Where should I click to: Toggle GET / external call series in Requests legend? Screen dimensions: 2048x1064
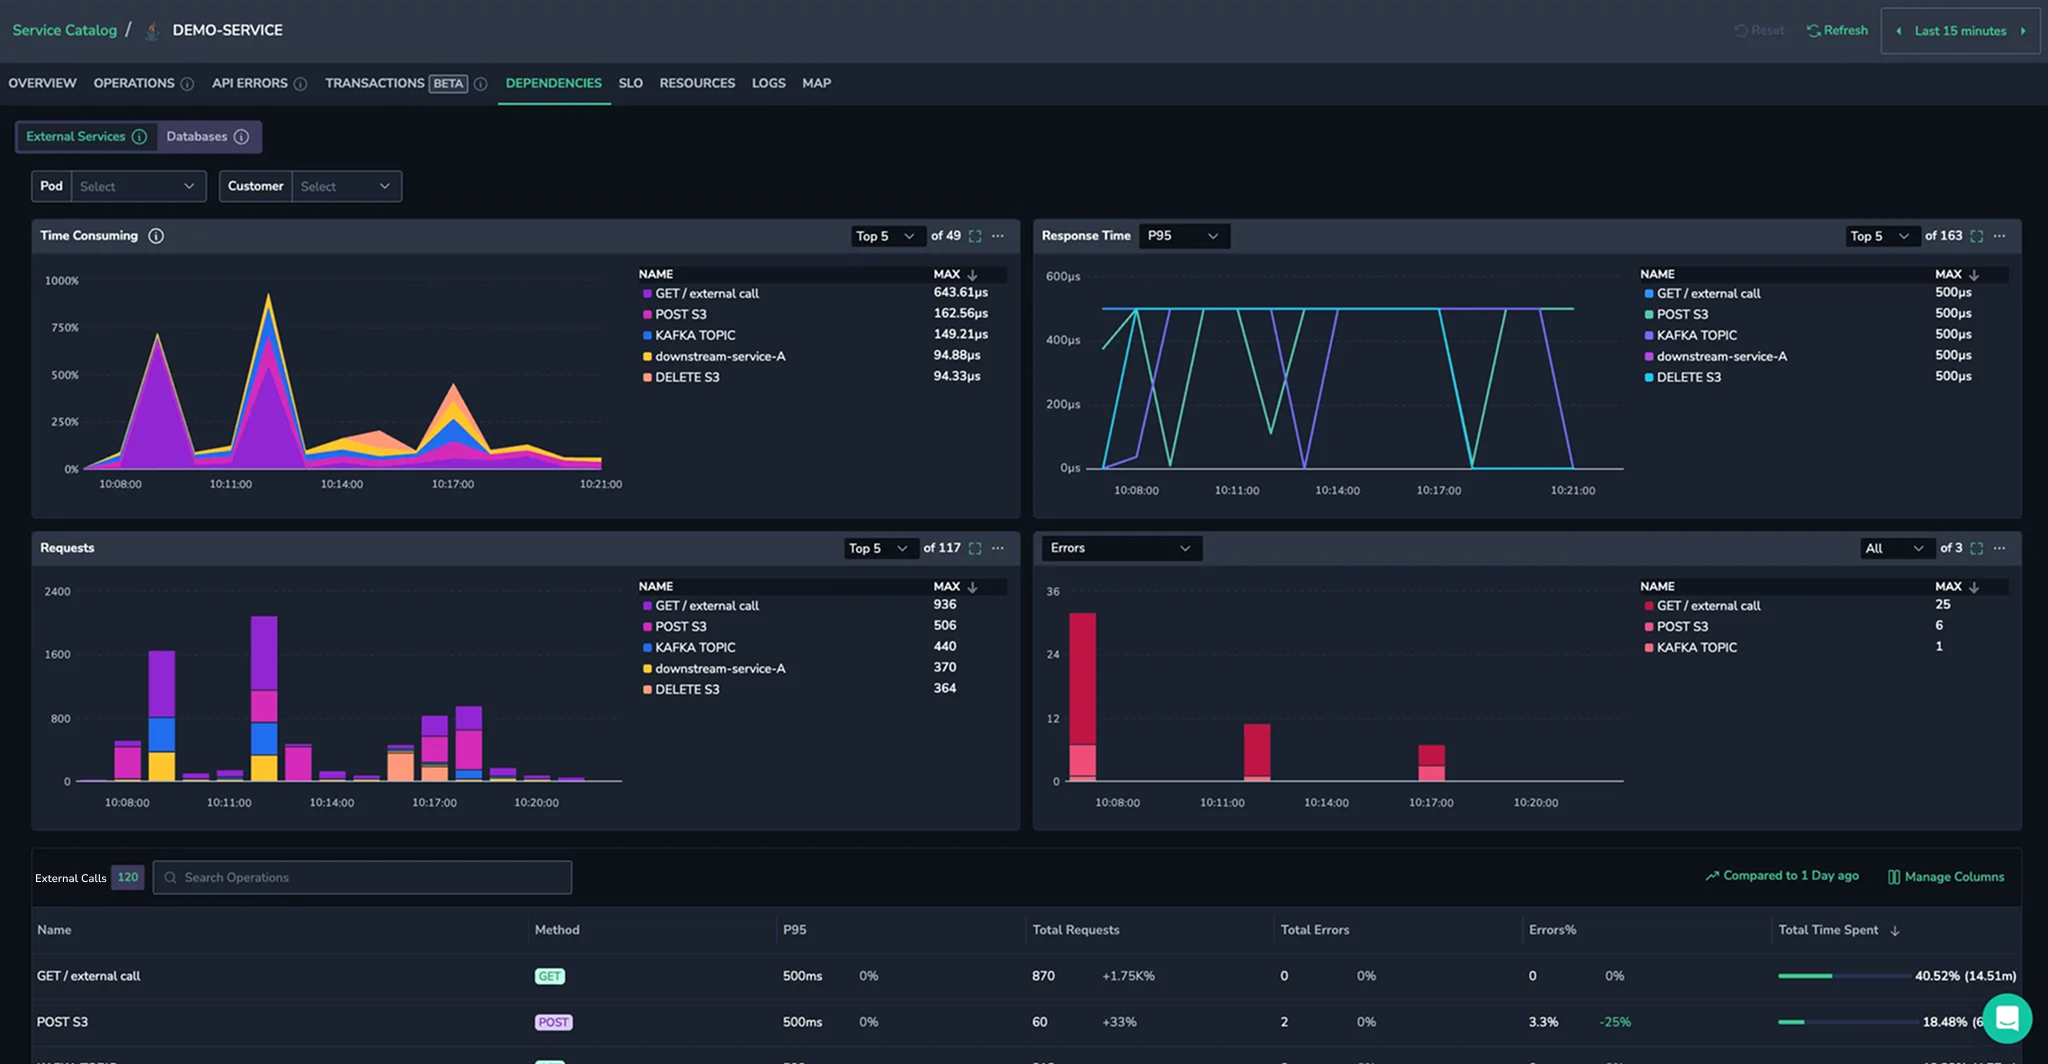tap(706, 606)
